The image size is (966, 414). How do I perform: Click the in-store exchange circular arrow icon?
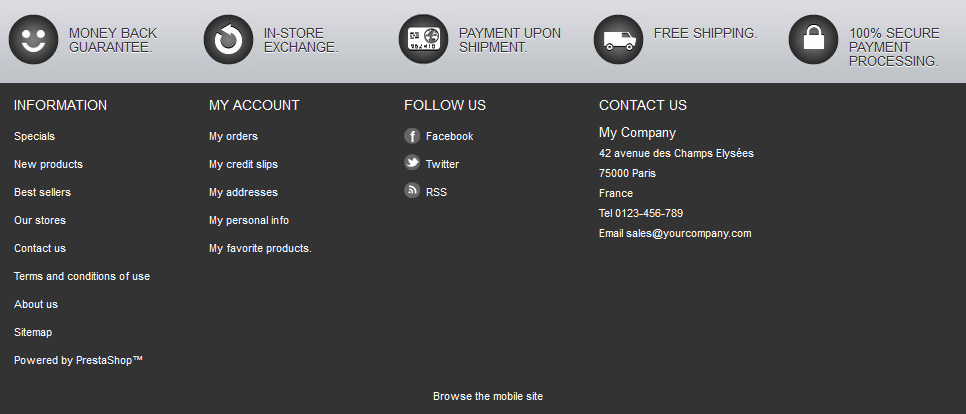click(228, 40)
